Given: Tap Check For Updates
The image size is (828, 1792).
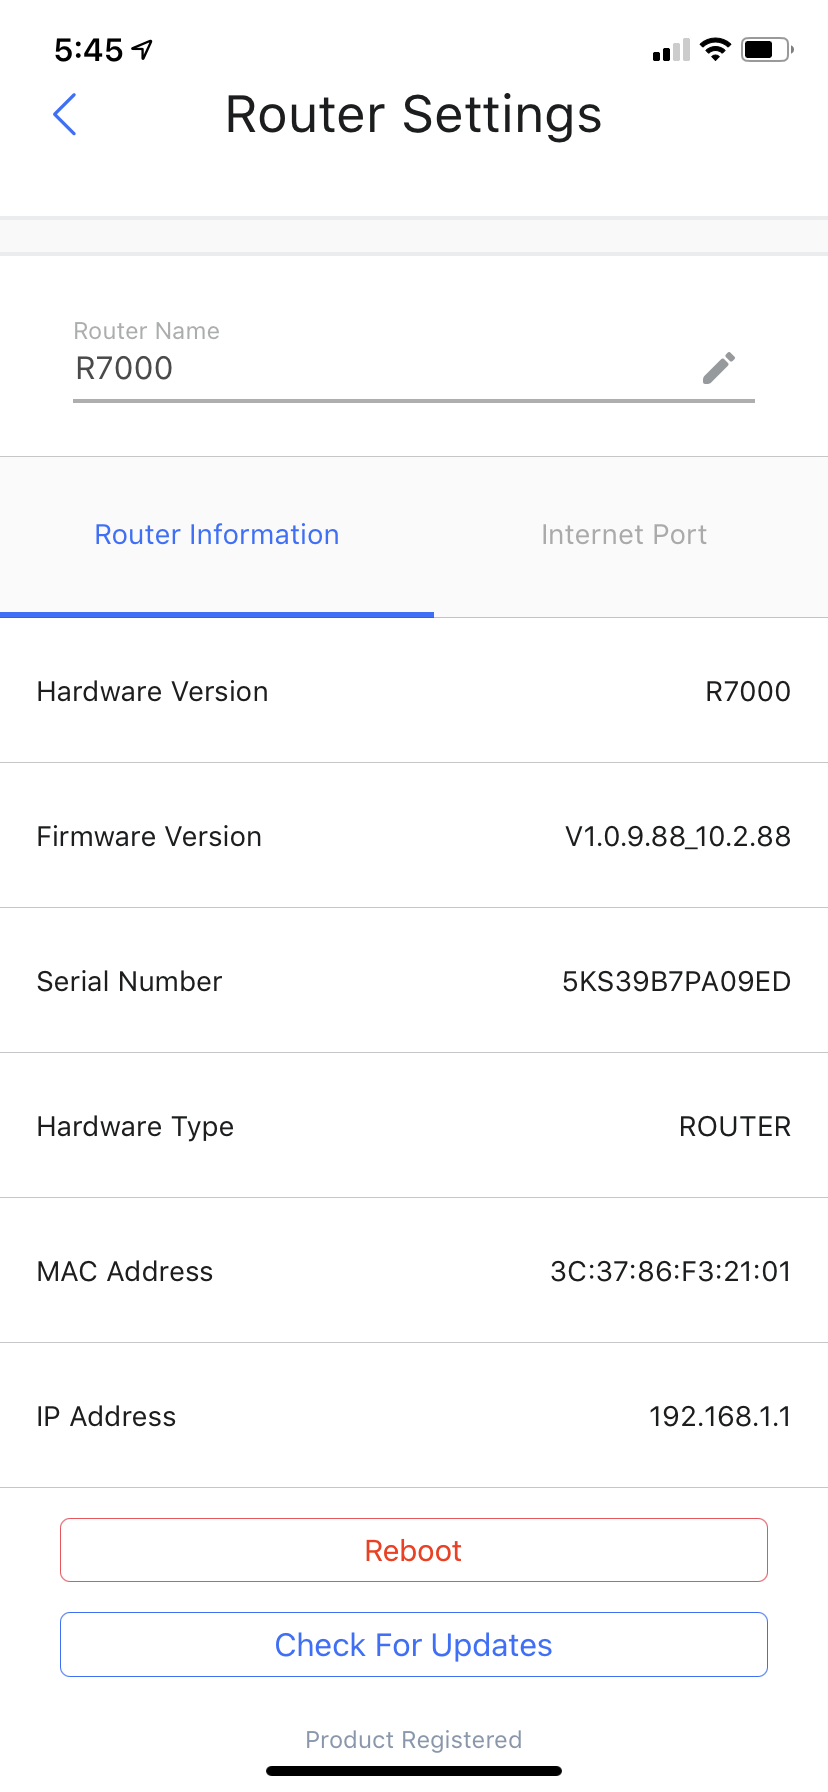Looking at the screenshot, I should tap(413, 1644).
